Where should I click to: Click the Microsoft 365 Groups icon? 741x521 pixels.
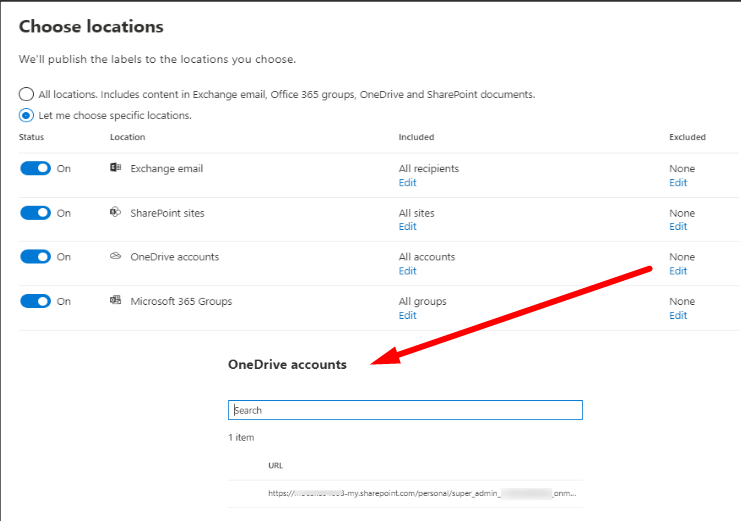tap(116, 301)
